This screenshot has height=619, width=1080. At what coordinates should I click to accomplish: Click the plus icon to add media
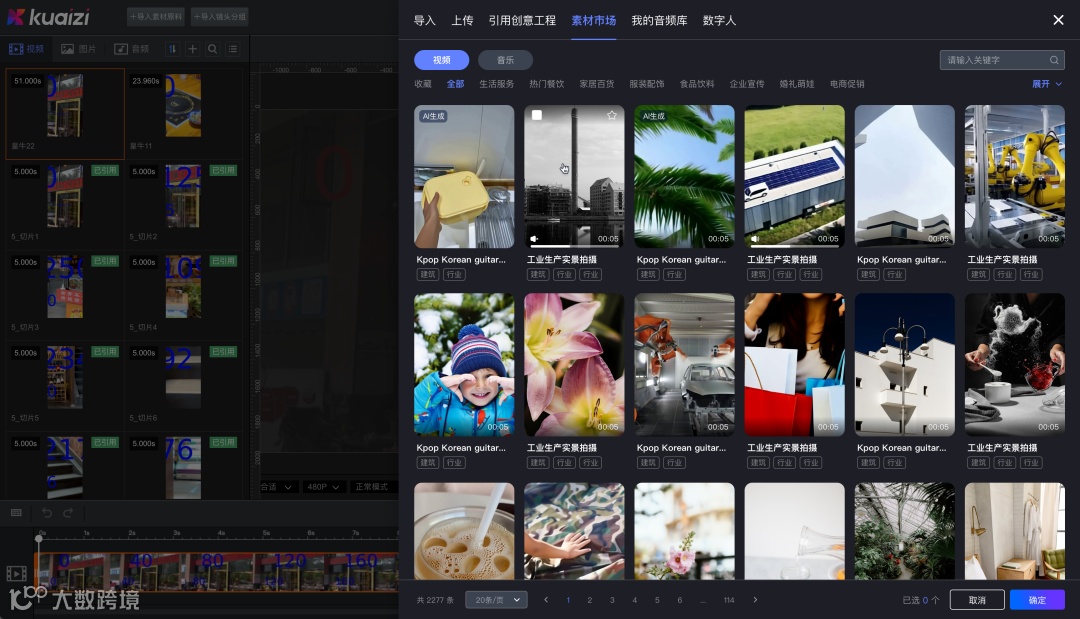[191, 48]
